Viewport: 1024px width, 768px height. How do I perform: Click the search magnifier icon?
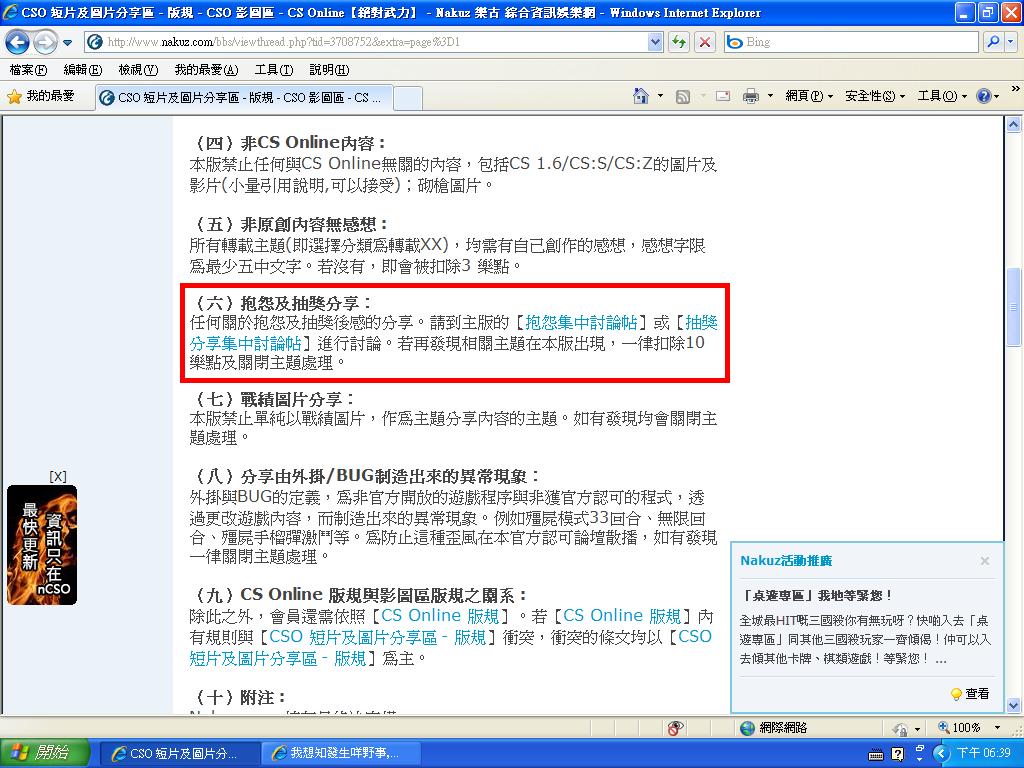[993, 42]
